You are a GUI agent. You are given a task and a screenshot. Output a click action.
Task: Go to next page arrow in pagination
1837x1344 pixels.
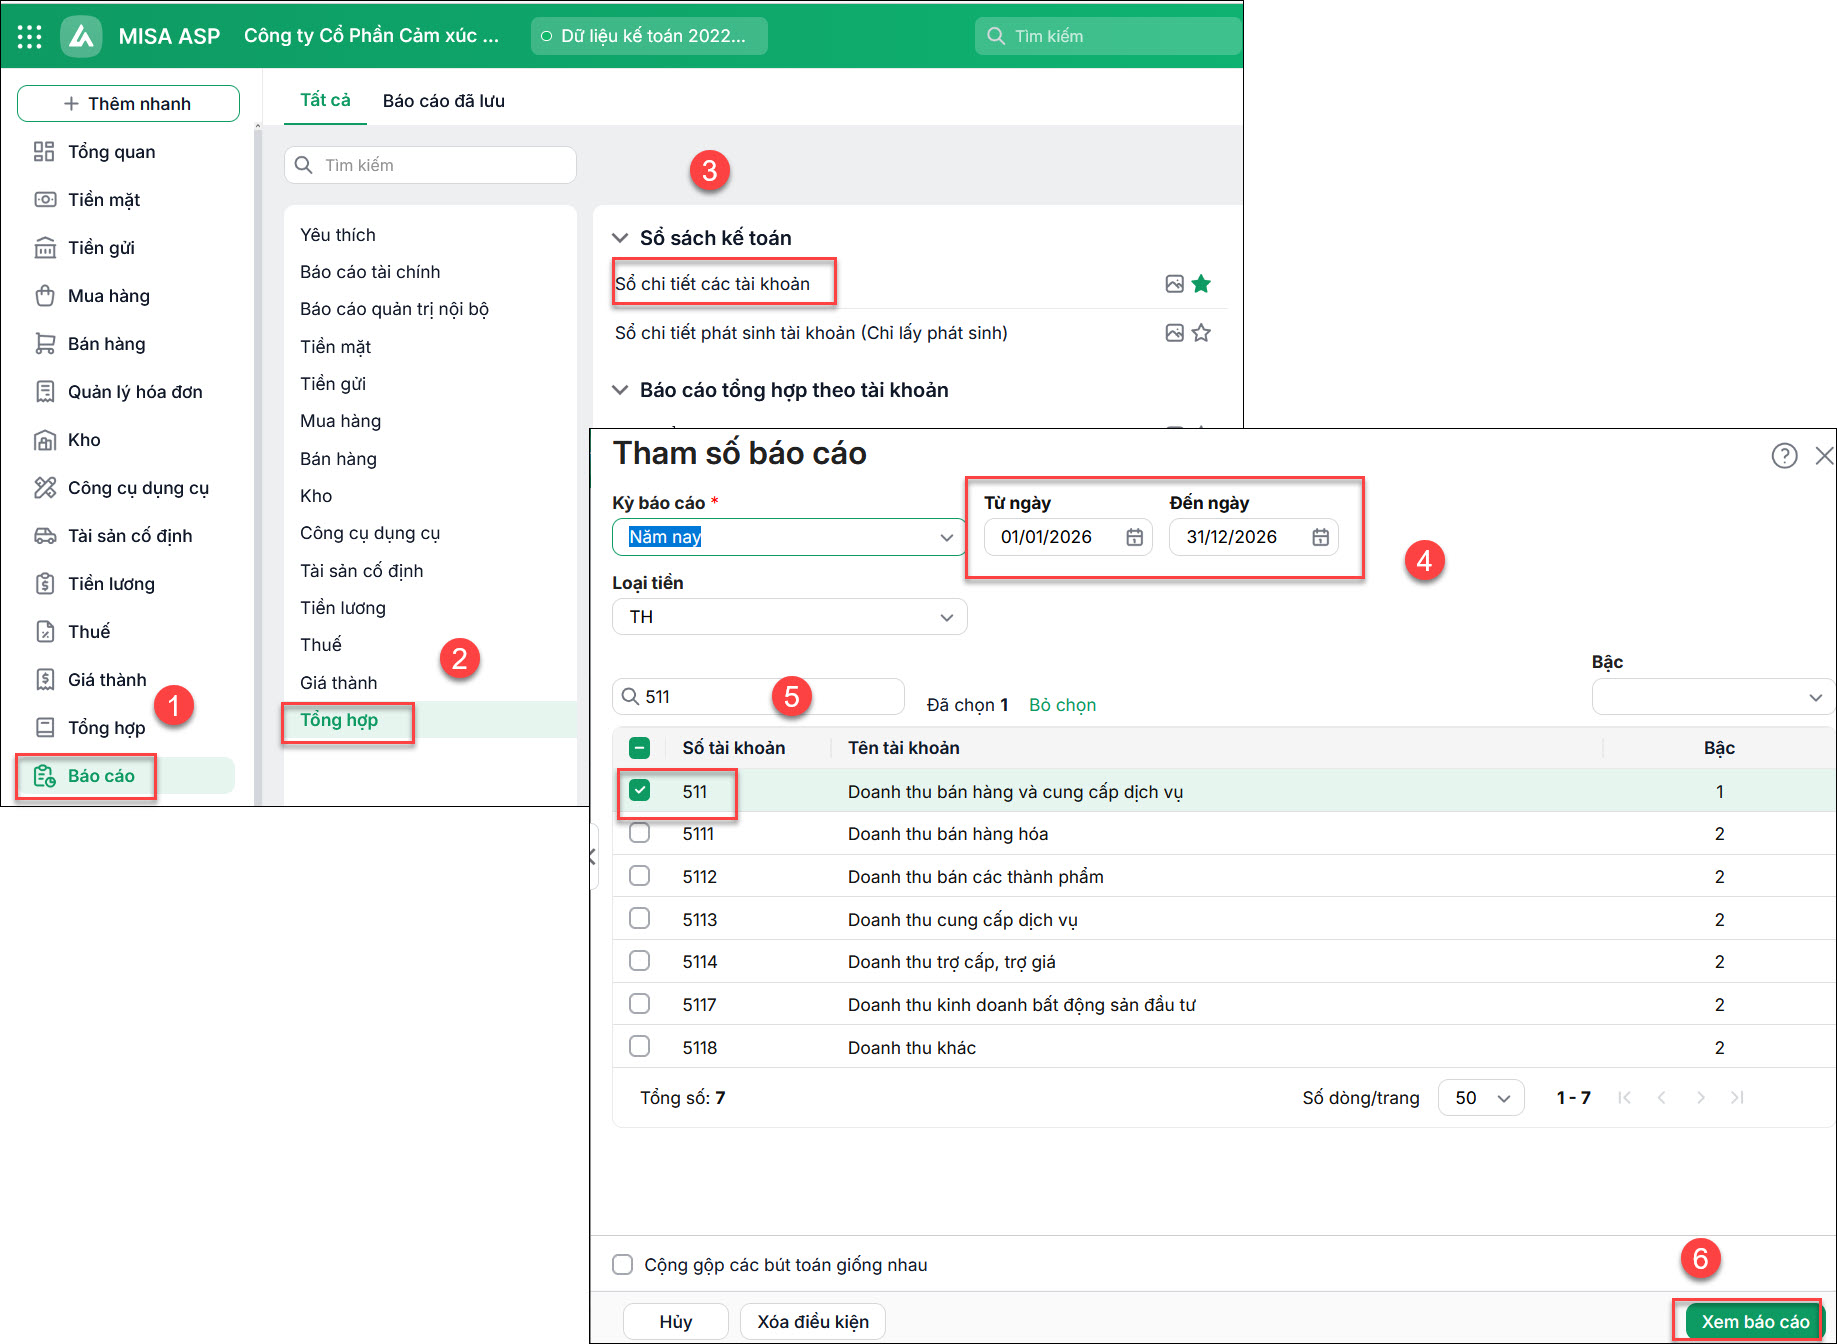(1700, 1098)
